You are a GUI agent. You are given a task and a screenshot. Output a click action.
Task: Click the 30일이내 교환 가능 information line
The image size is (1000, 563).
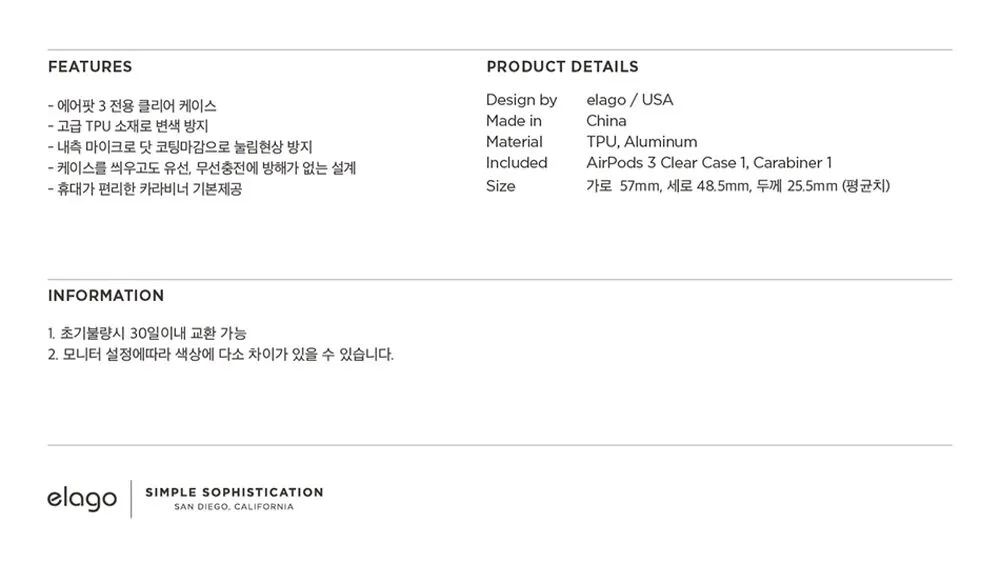(147, 333)
